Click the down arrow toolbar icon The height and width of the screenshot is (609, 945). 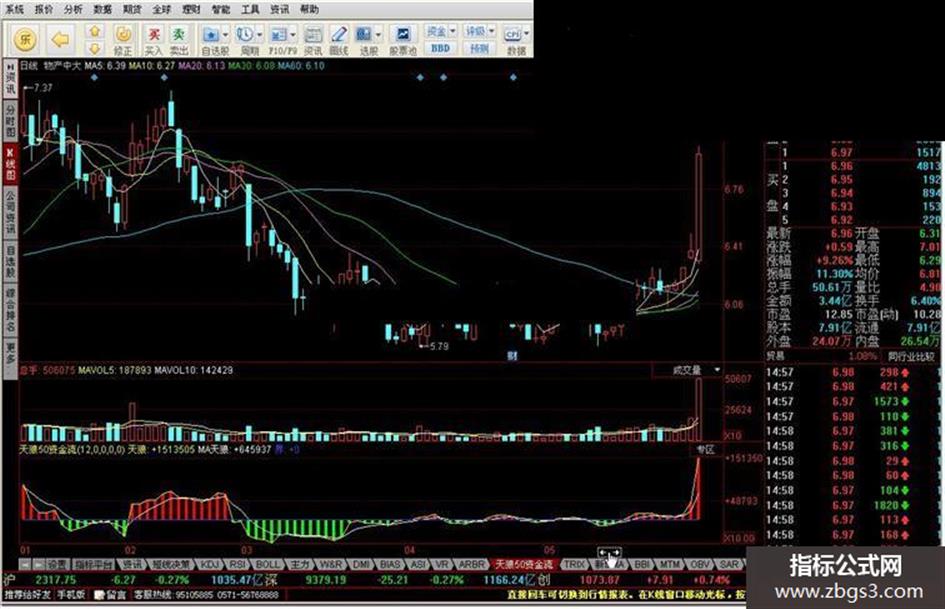[x=95, y=48]
